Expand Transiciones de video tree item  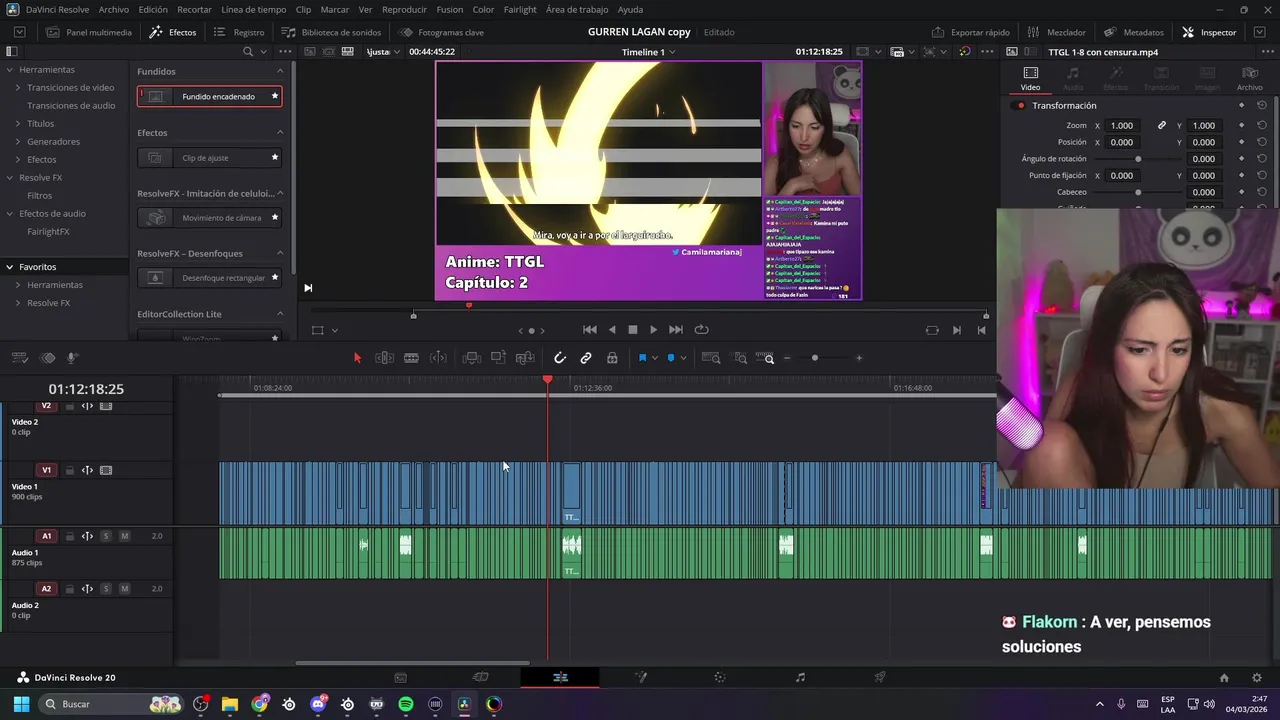(x=17, y=88)
